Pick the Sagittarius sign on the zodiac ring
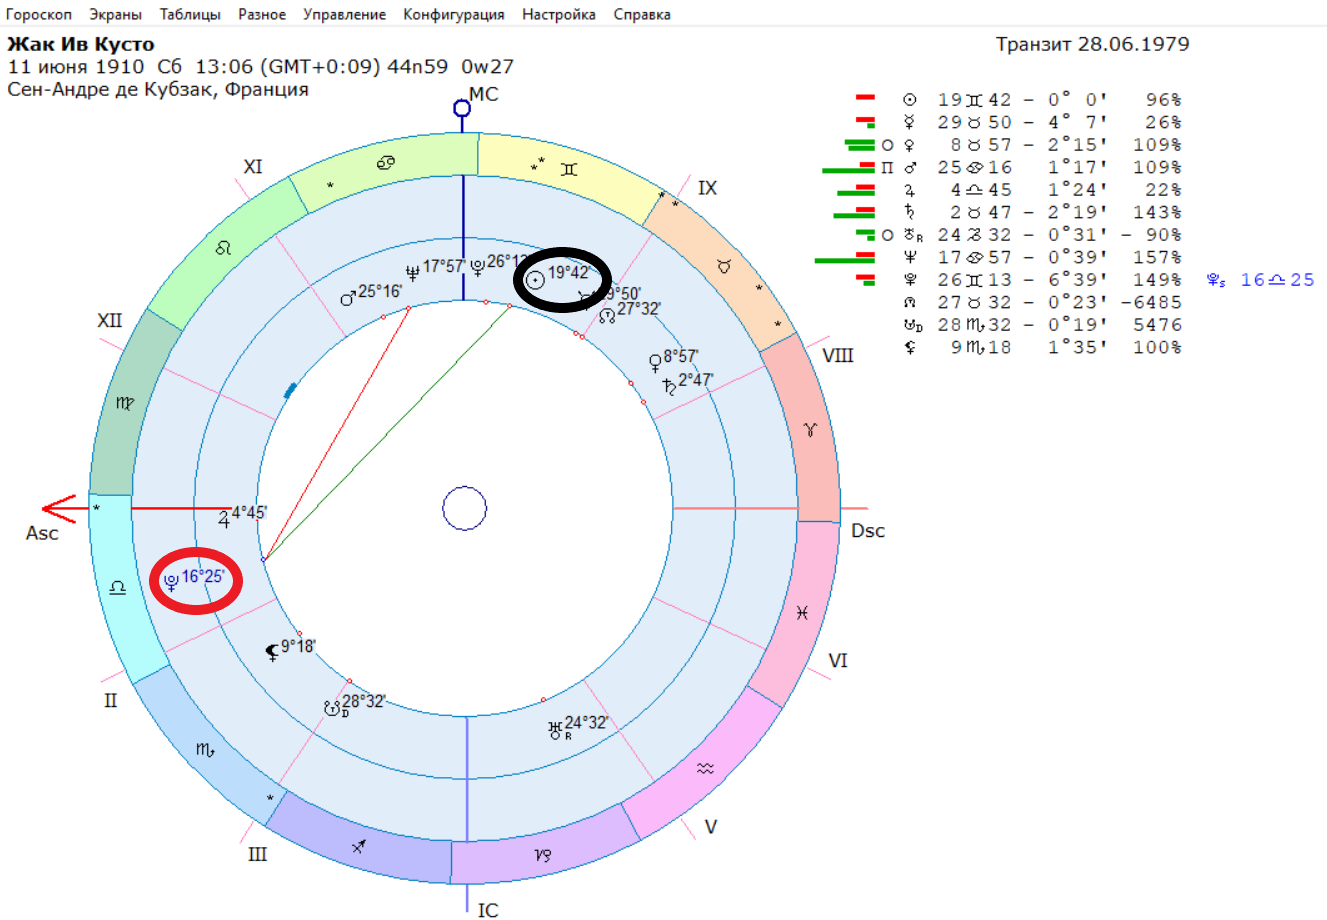Screen dimensions: 1327x920 tap(359, 846)
